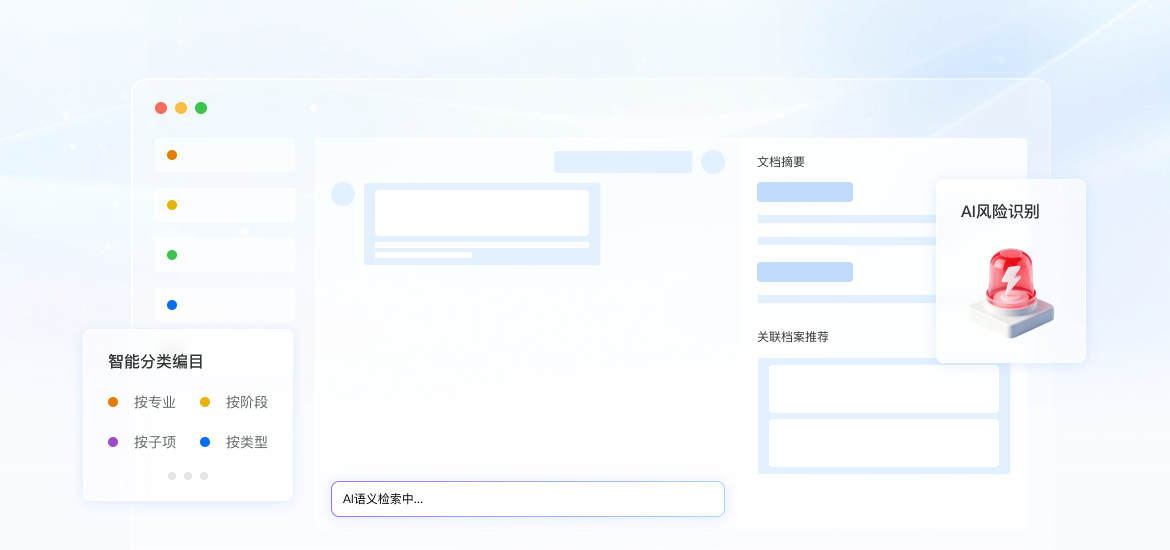This screenshot has width=1170, height=550.
Task: Click the round avatar beside the right chat bubble
Action: [x=713, y=162]
